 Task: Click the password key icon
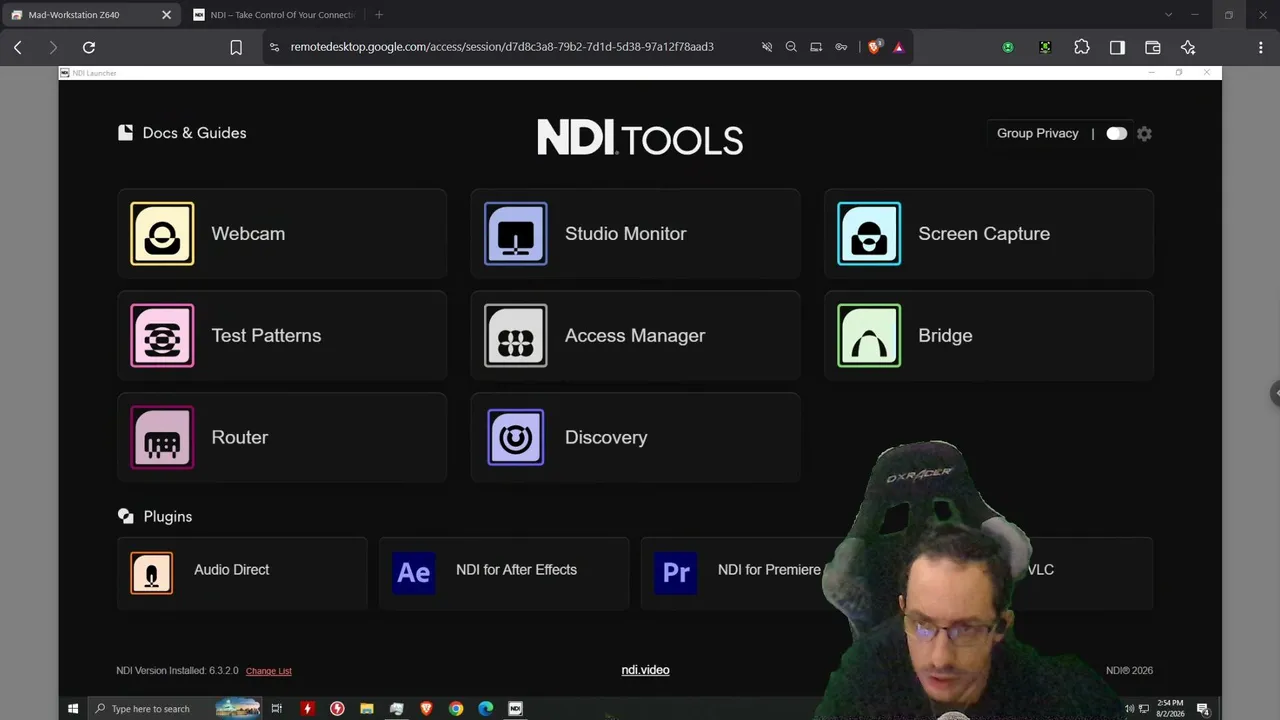click(x=841, y=47)
